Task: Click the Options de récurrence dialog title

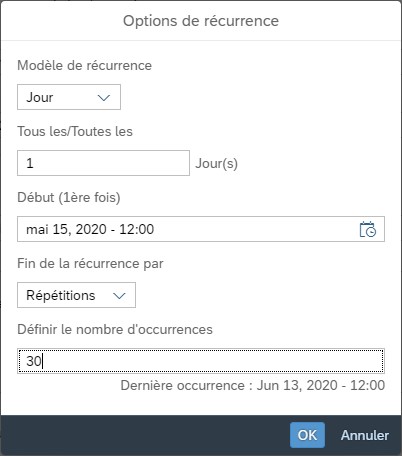Action: (x=201, y=21)
